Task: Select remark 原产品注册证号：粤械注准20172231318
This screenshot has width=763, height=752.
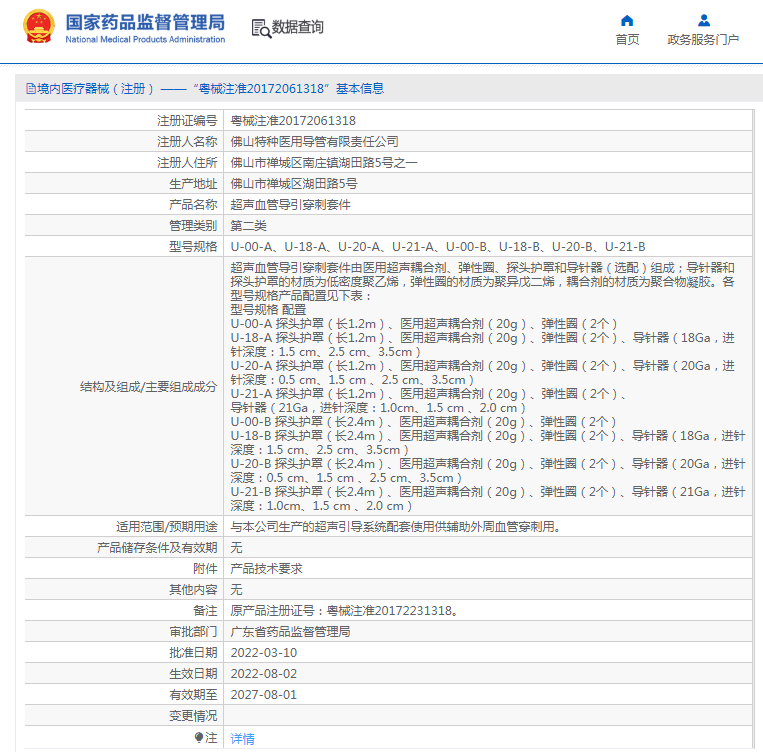Action: 344,610
